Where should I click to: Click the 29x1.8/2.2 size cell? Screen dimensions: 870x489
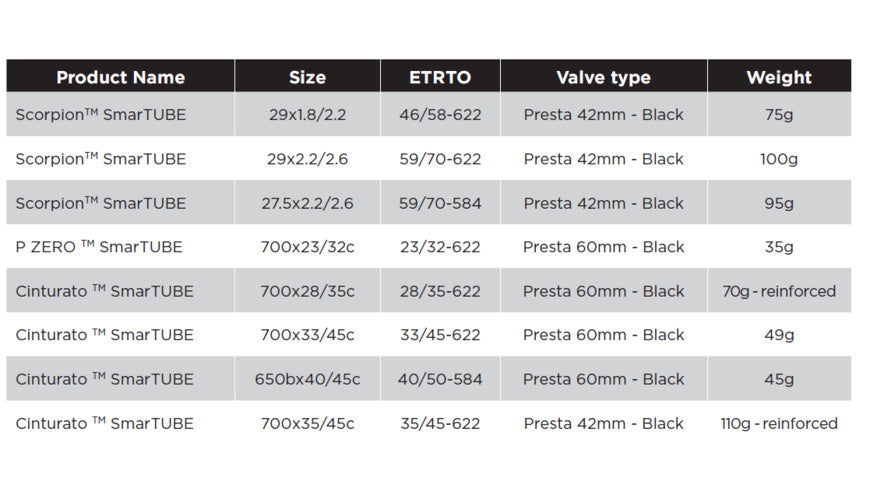(307, 115)
